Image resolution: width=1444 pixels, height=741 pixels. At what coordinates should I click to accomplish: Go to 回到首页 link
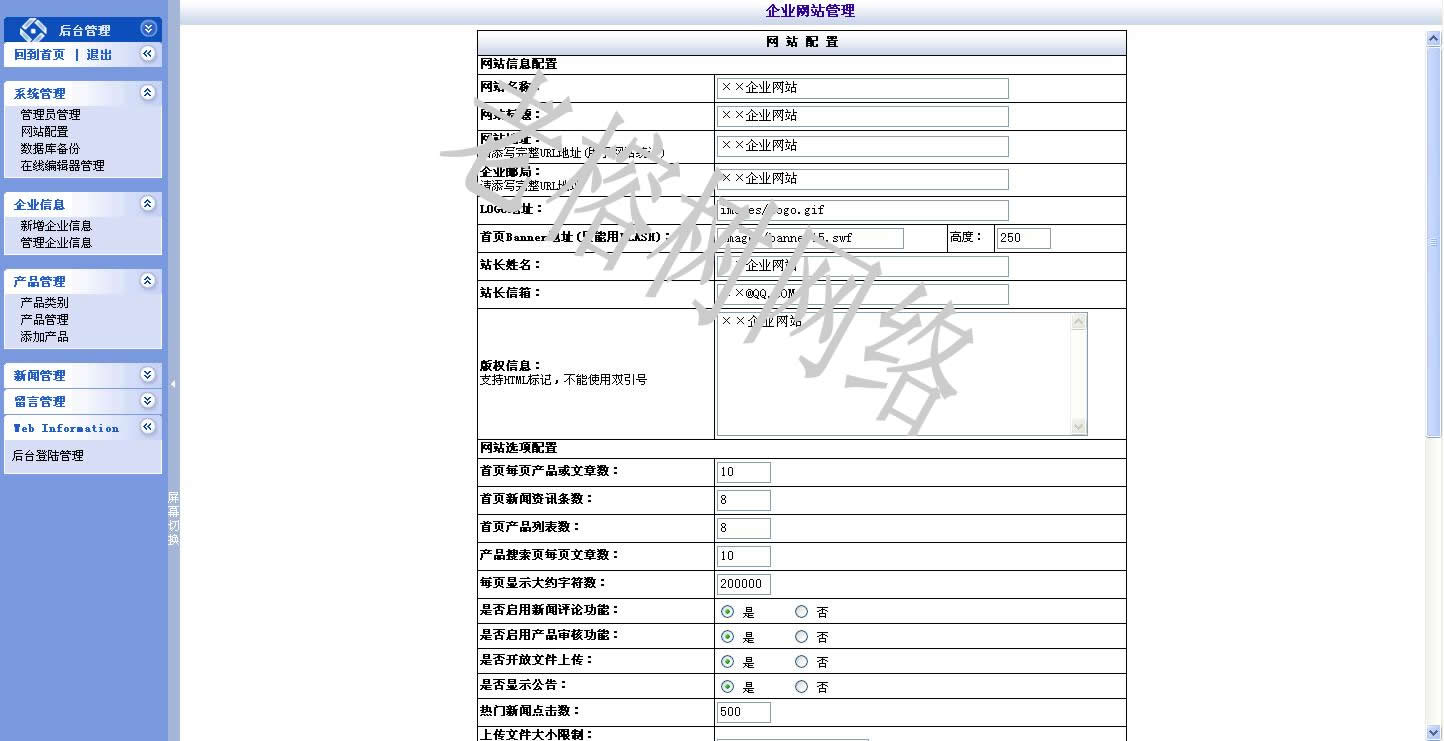tap(39, 55)
